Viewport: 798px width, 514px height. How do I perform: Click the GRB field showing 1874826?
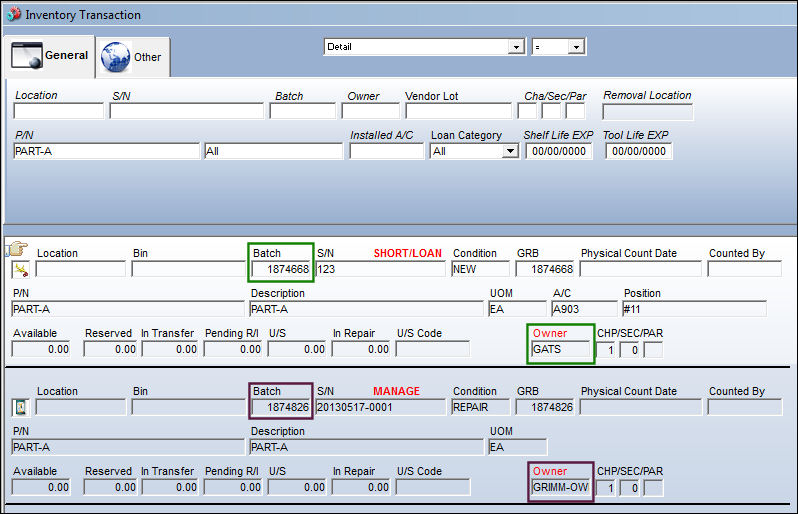point(545,407)
